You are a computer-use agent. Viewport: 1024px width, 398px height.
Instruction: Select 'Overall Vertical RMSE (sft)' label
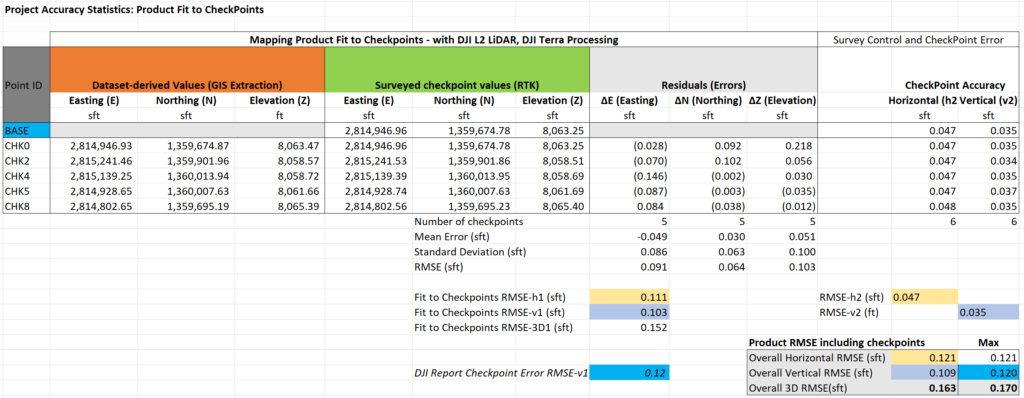812,373
